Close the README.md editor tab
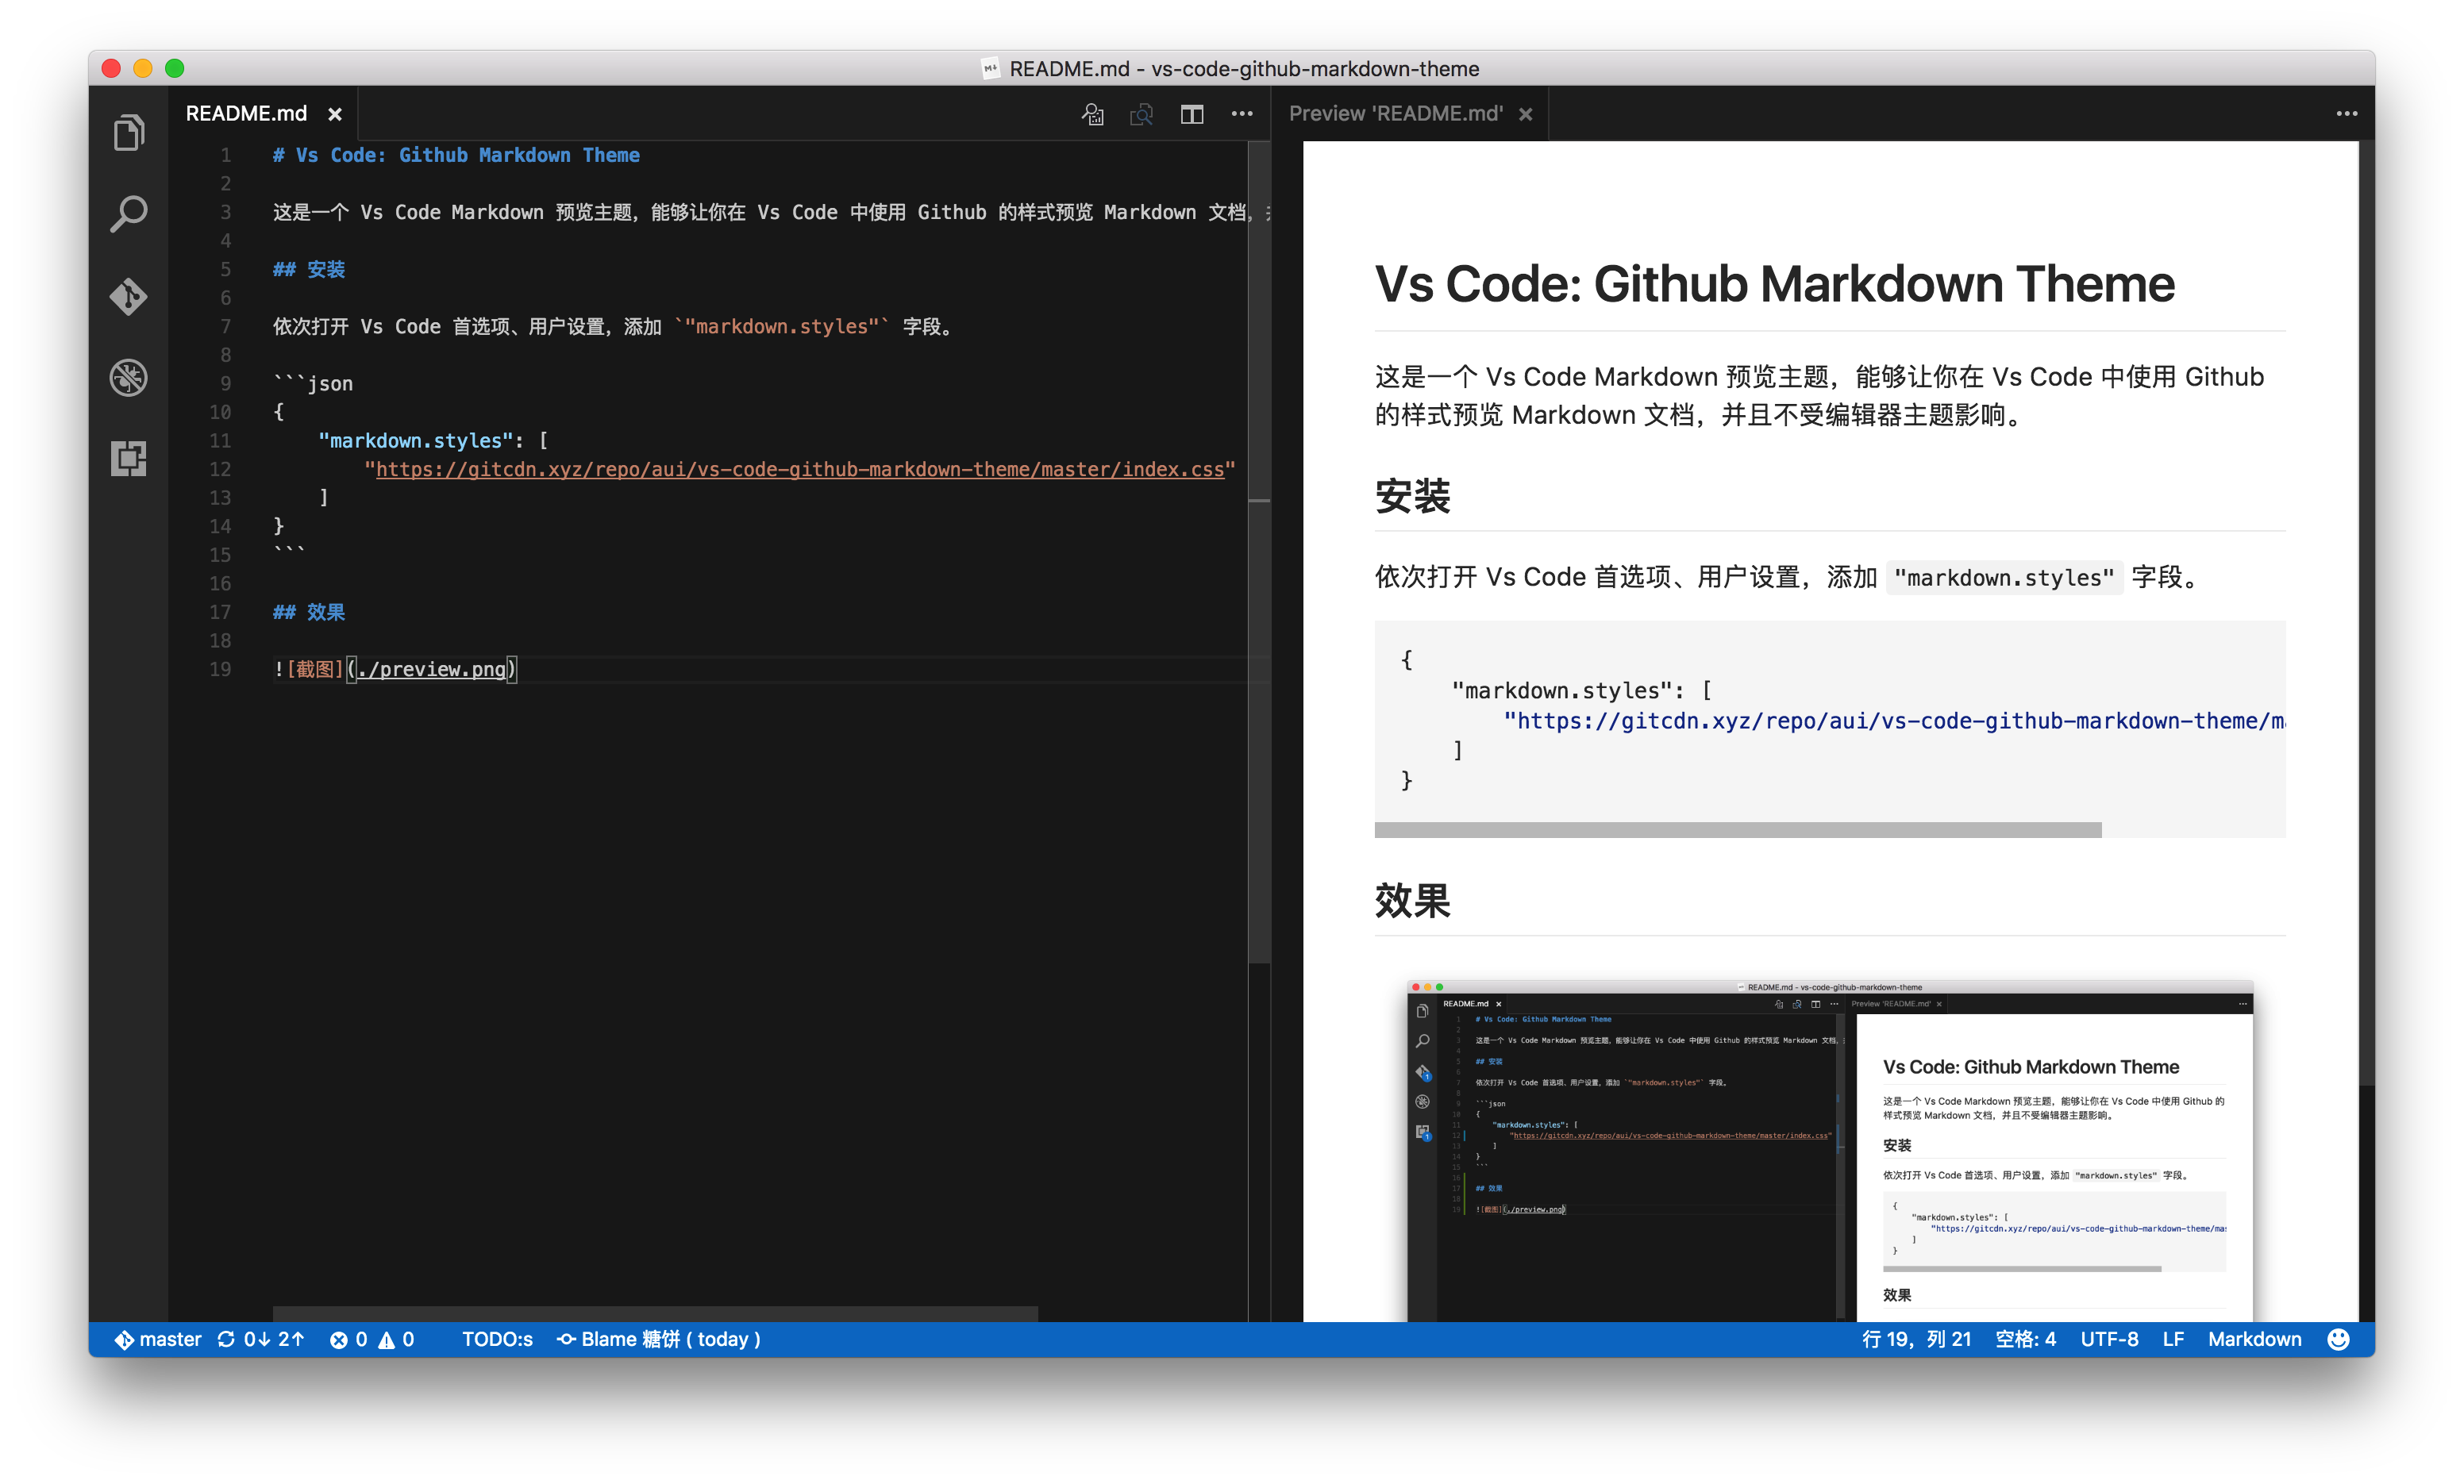This screenshot has height=1484, width=2464. coord(335,115)
